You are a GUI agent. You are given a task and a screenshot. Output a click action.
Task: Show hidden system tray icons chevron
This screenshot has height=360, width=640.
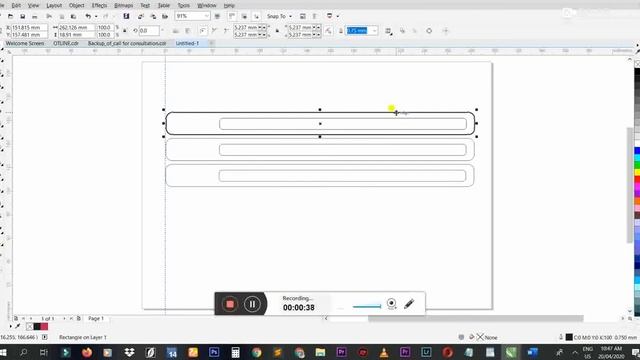tap(575, 352)
